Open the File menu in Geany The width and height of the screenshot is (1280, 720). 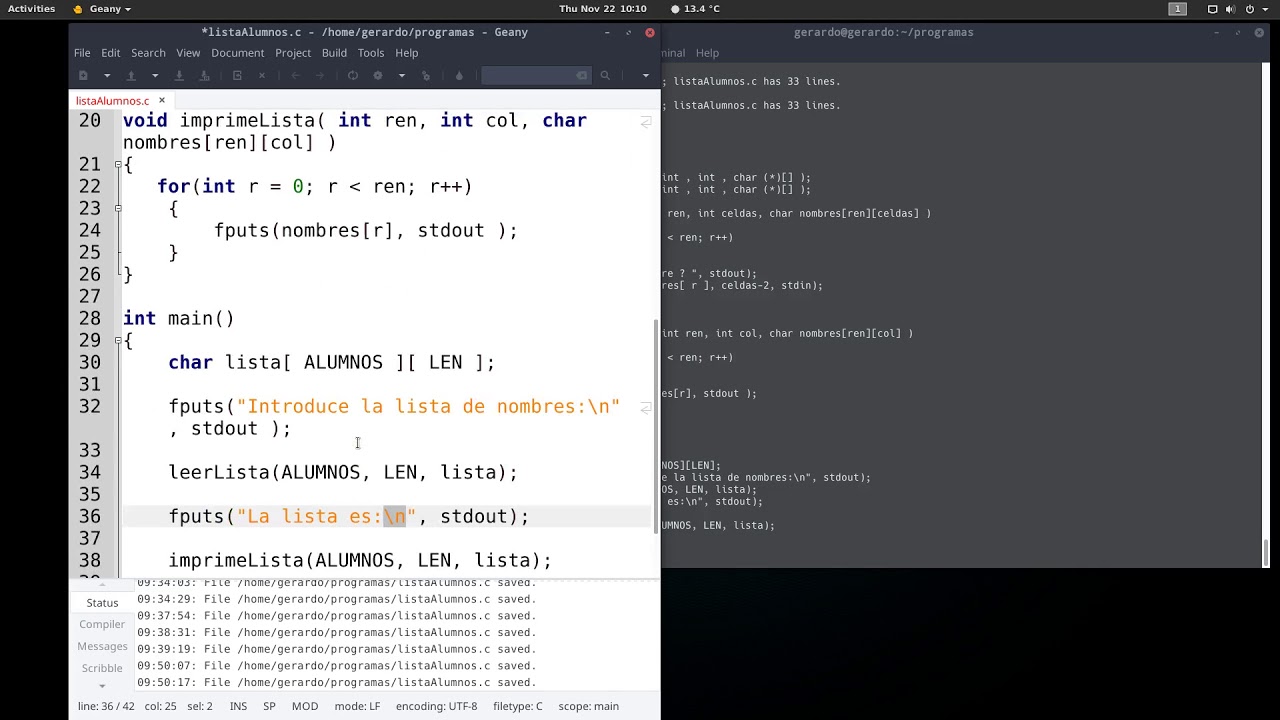coord(82,53)
